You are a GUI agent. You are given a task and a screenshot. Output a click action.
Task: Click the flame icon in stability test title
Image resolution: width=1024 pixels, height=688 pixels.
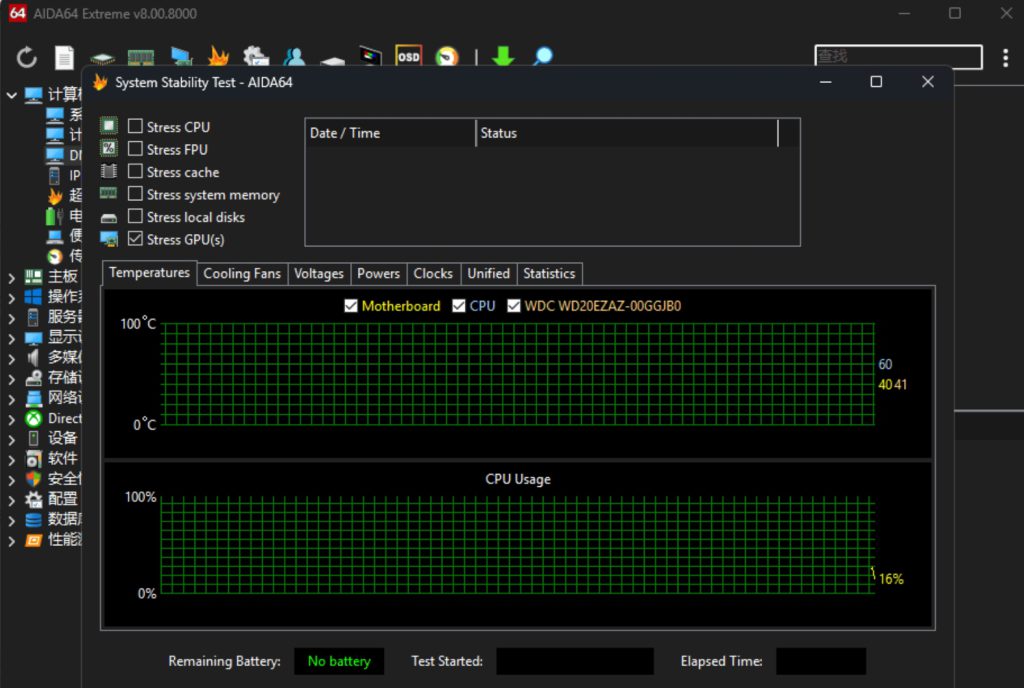click(100, 82)
